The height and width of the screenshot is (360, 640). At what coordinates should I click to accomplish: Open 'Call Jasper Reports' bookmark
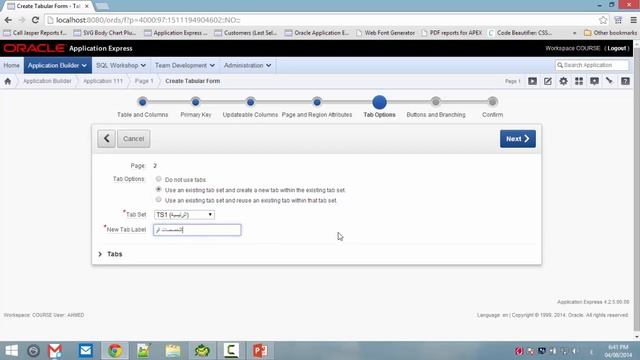coord(35,33)
